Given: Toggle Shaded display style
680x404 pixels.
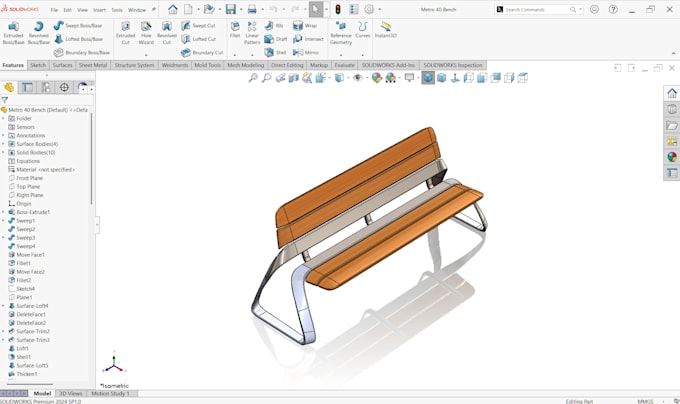Looking at the screenshot, I should 441,78.
